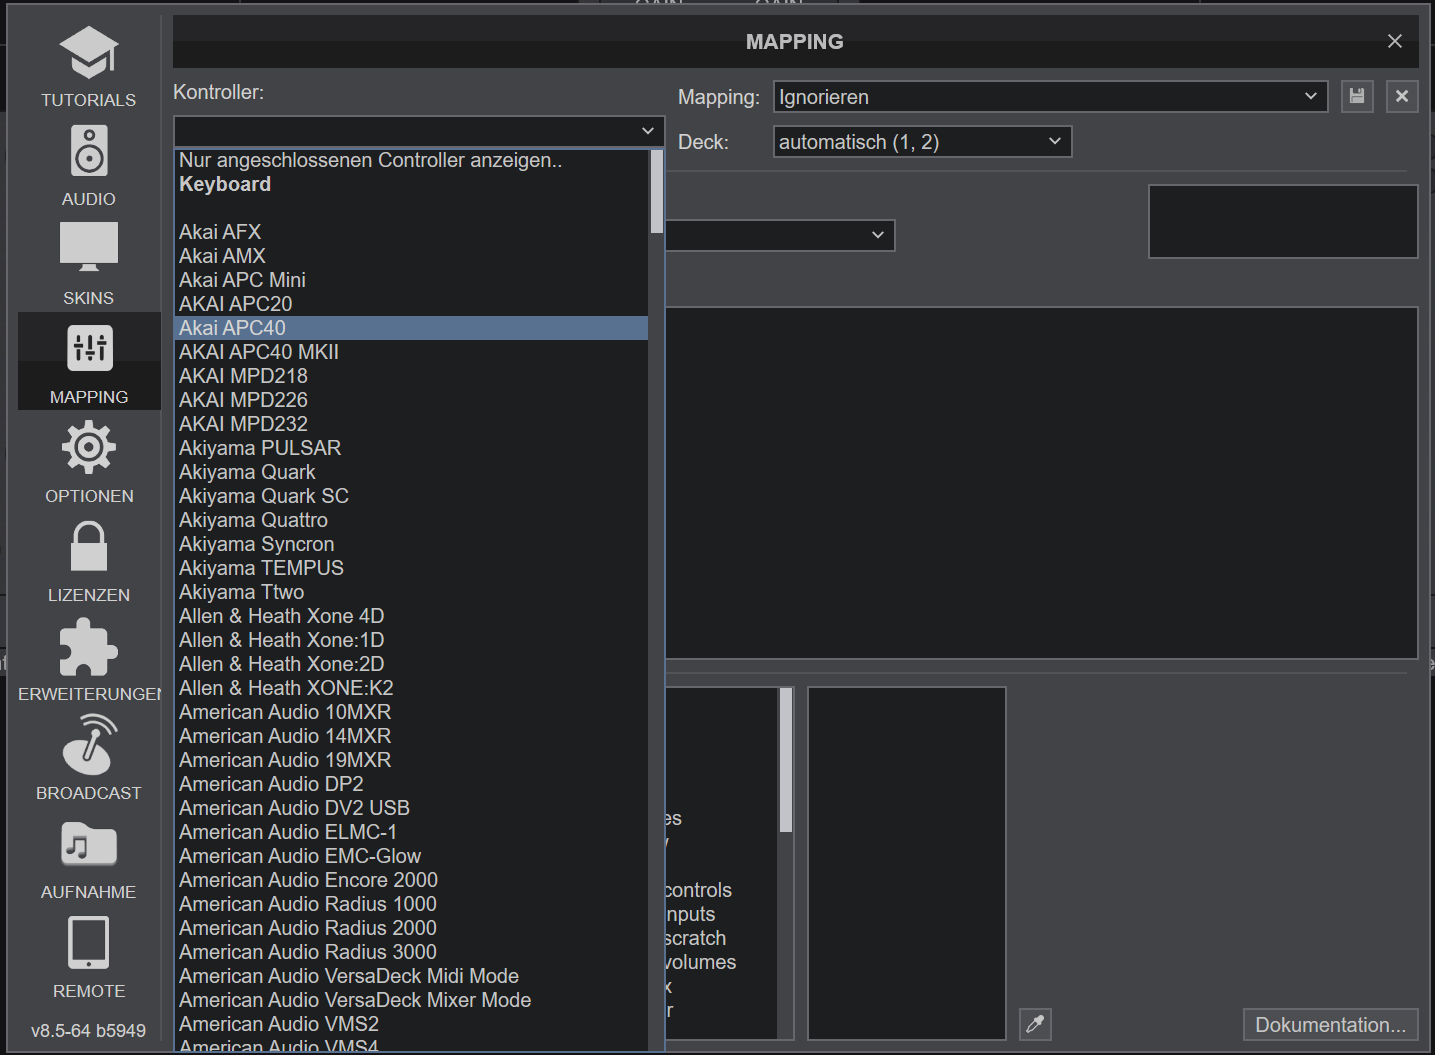Select American Audio VMS2
1435x1055 pixels.
412,1024
